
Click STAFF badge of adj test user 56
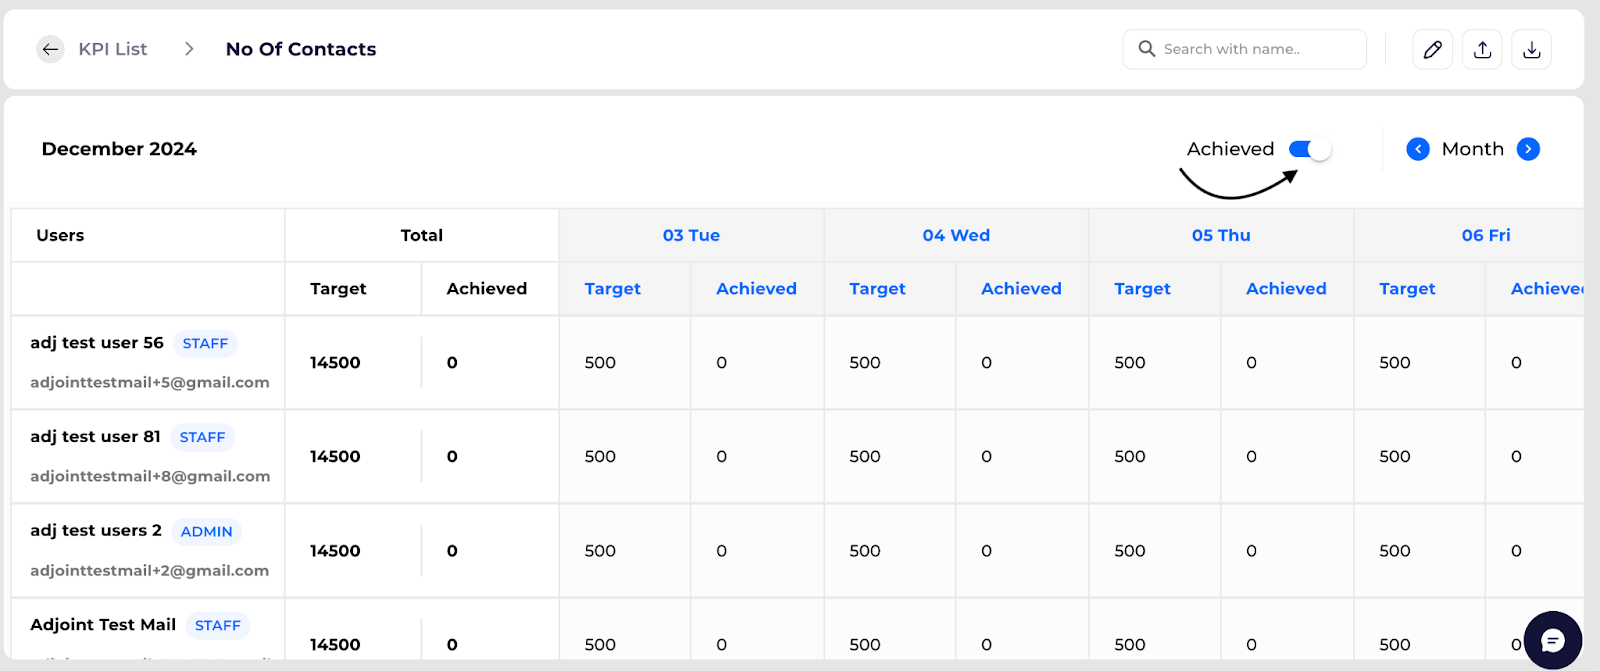(x=205, y=343)
